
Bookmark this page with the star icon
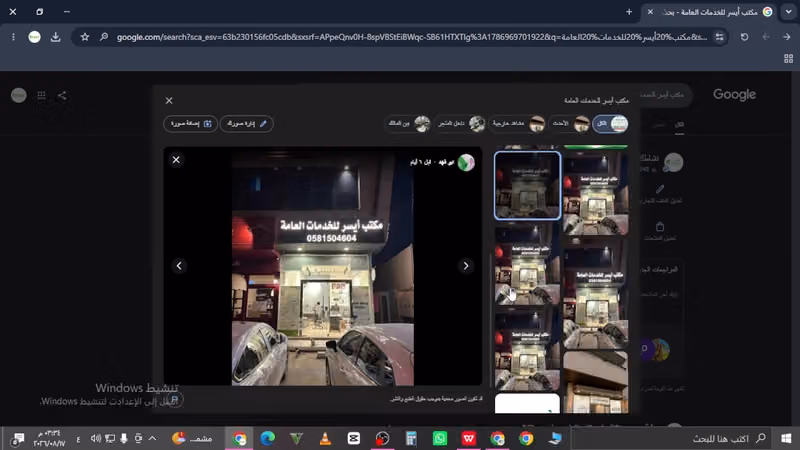[x=85, y=37]
